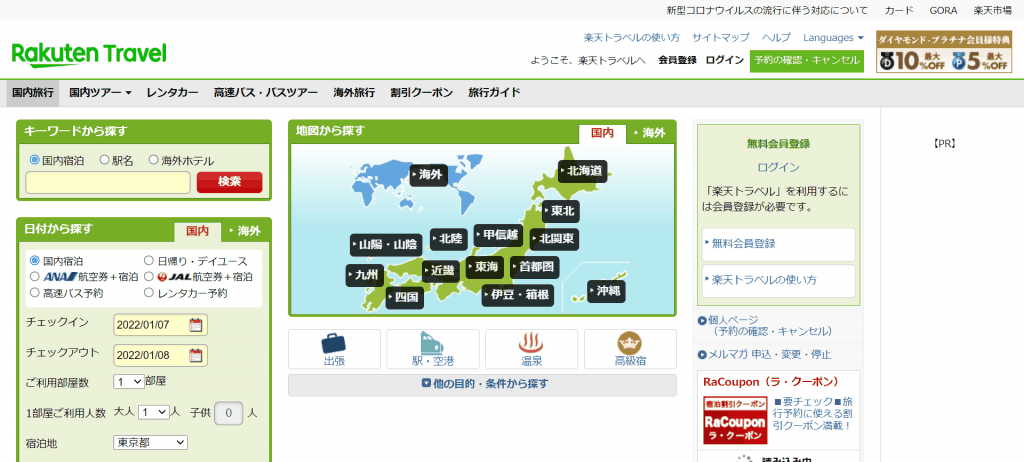The width and height of the screenshot is (1024, 462).
Task: Select 九州 region on the map
Action: pyautogui.click(x=364, y=275)
